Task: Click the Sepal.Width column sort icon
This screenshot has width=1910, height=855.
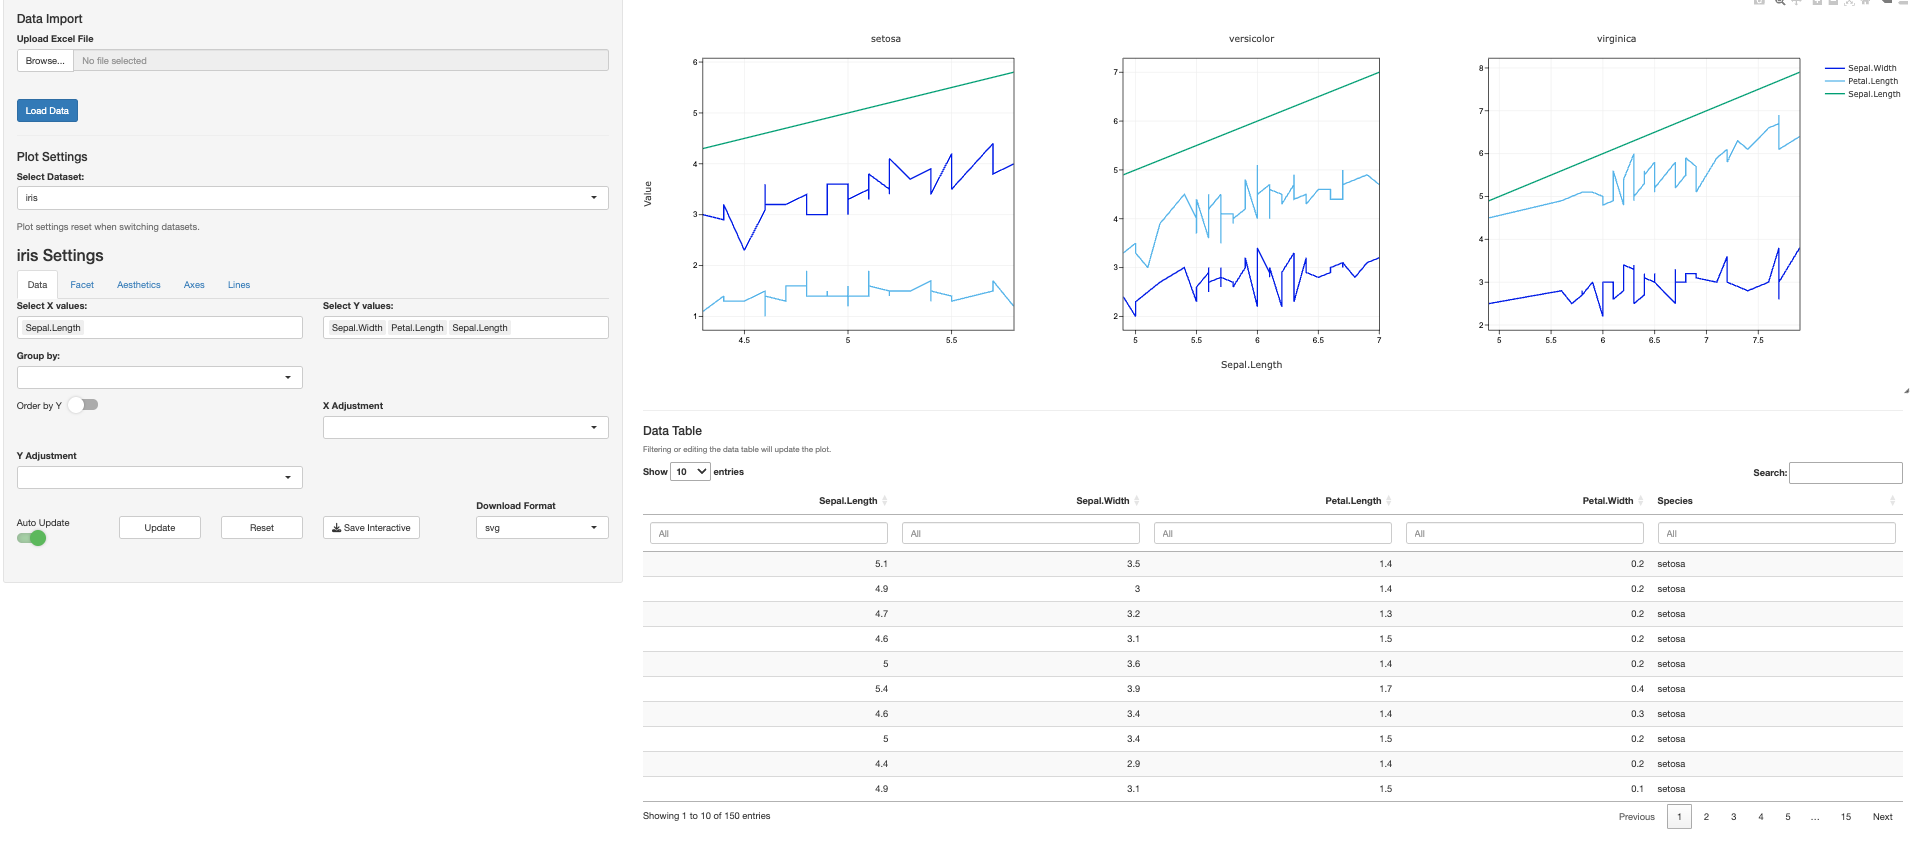Action: [x=1137, y=501]
